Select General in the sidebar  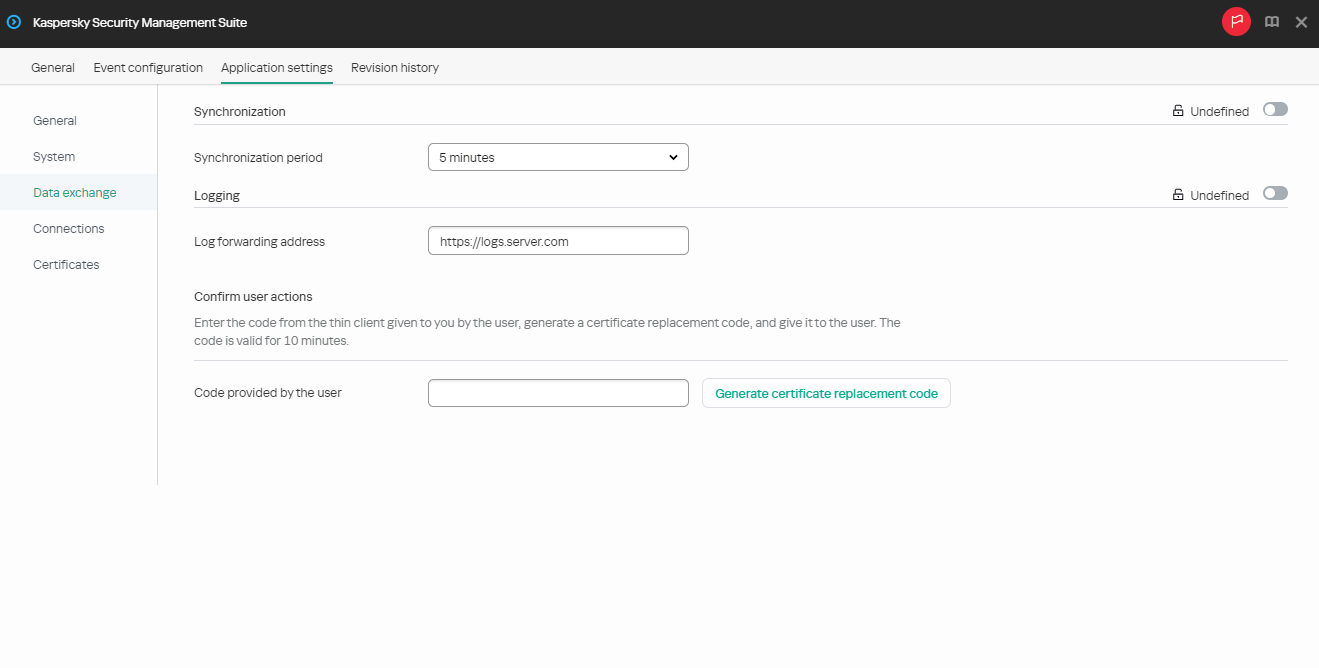pos(54,120)
